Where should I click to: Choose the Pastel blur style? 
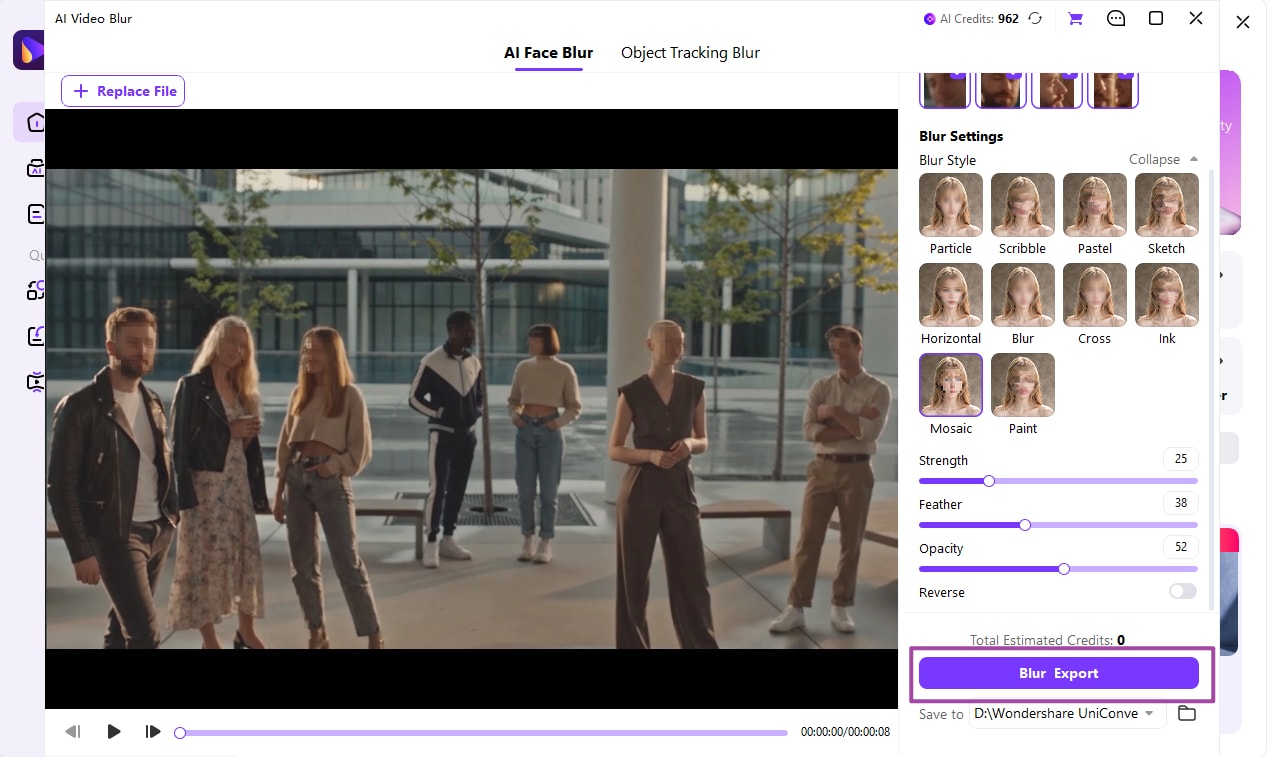[x=1095, y=205]
